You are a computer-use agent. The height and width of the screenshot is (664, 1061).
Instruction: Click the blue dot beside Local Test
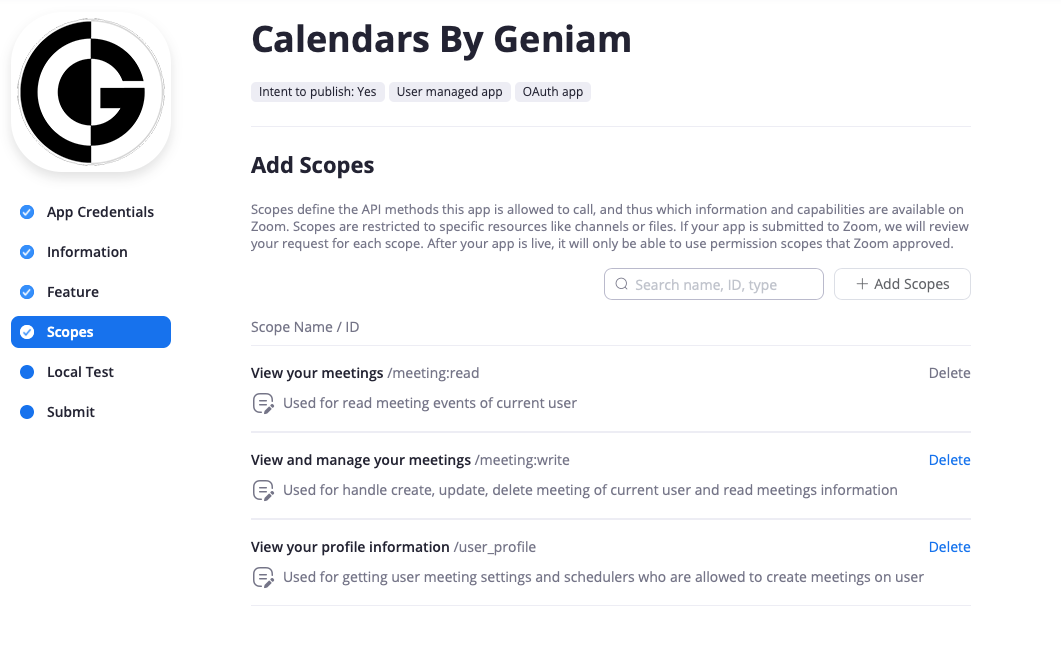(27, 372)
